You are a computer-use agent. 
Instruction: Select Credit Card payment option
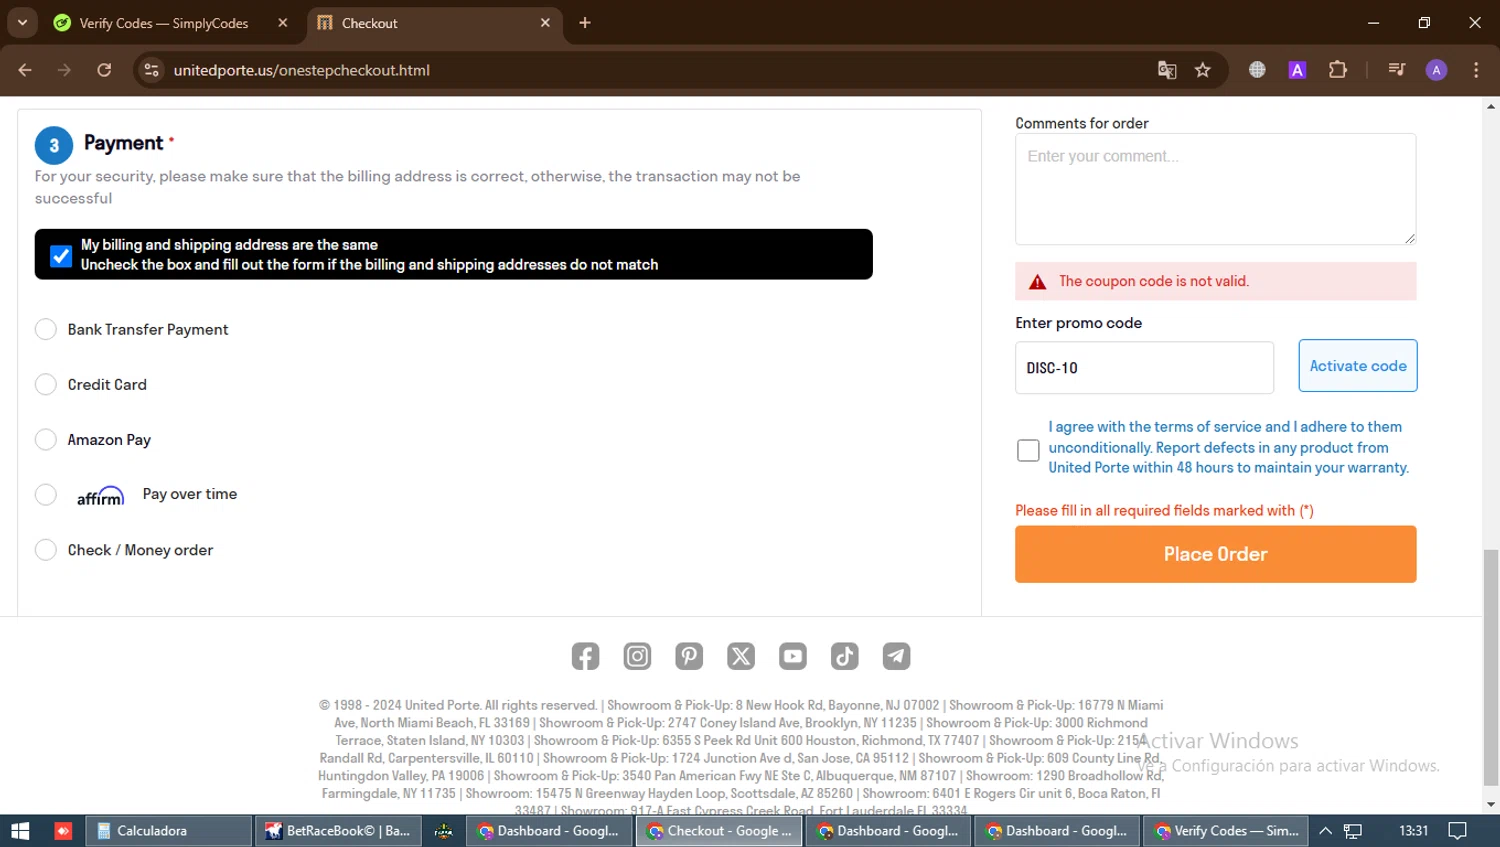pos(46,385)
